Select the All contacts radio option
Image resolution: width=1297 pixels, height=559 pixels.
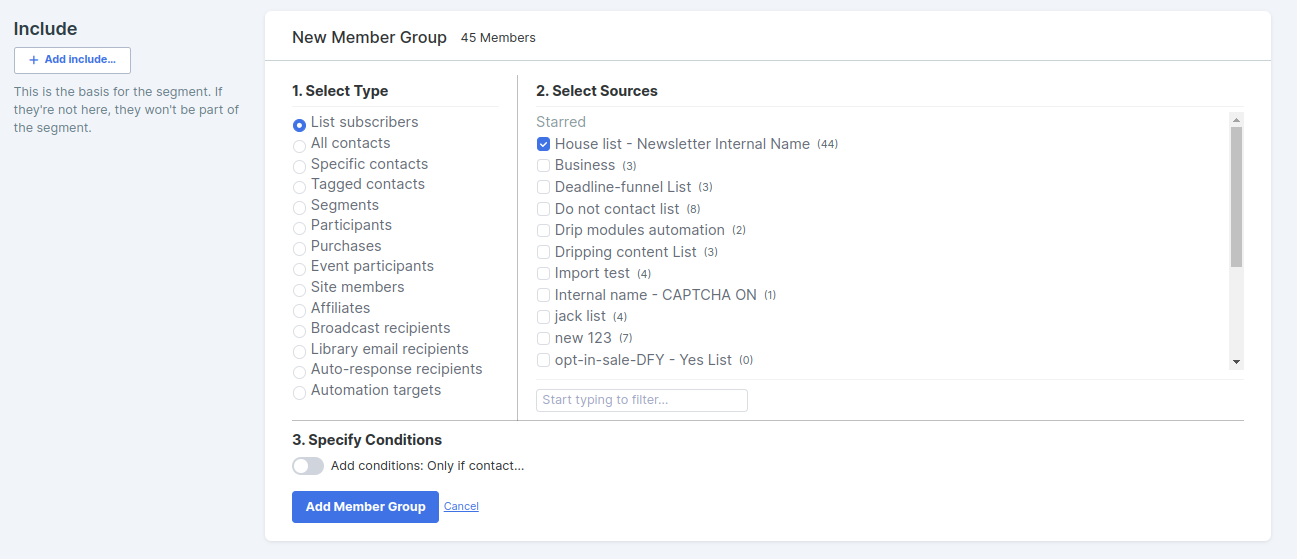(x=299, y=146)
